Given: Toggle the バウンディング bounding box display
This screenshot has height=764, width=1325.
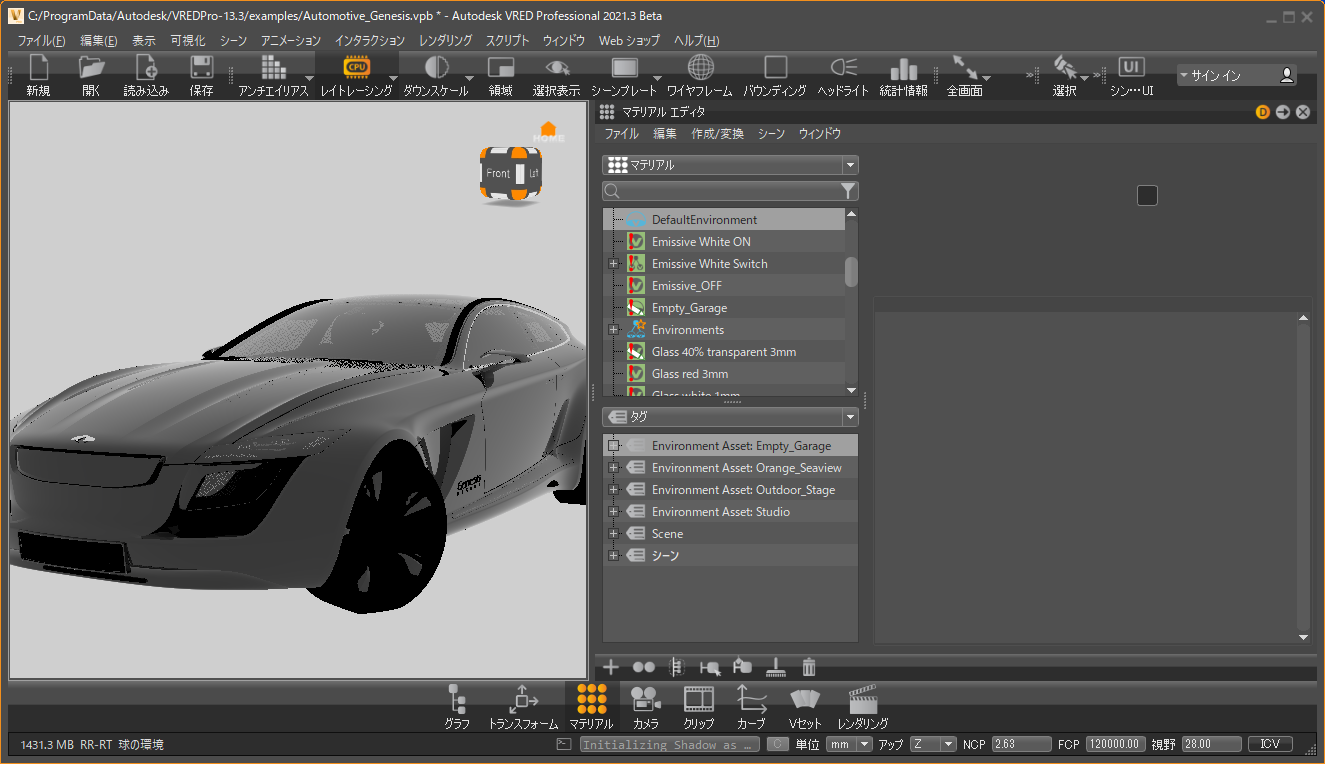Looking at the screenshot, I should pyautogui.click(x=775, y=68).
